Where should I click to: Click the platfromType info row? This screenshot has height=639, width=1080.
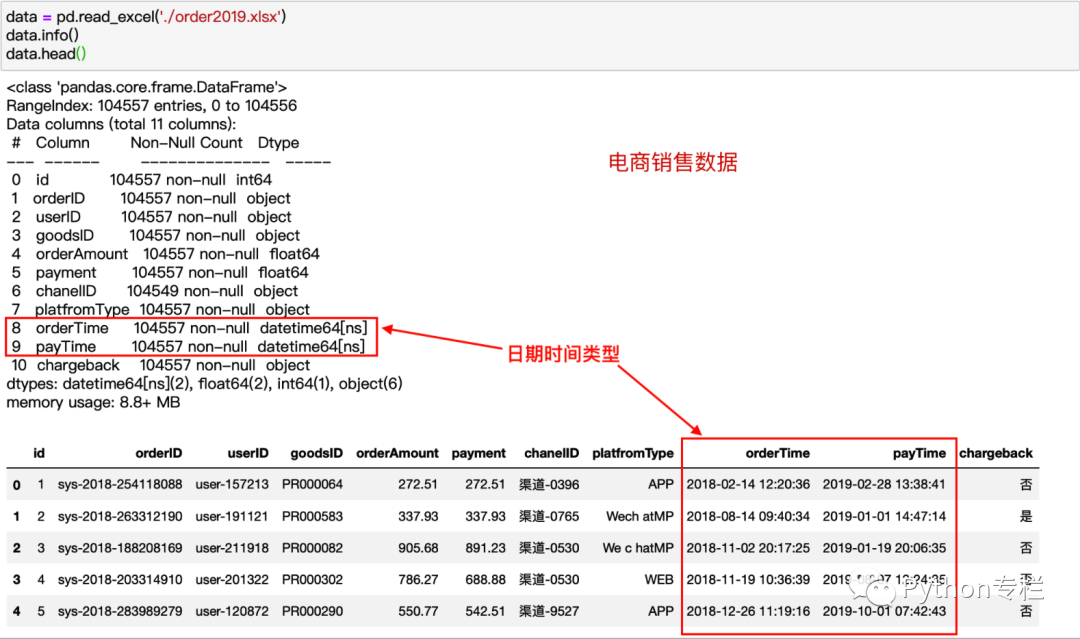pyautogui.click(x=160, y=310)
